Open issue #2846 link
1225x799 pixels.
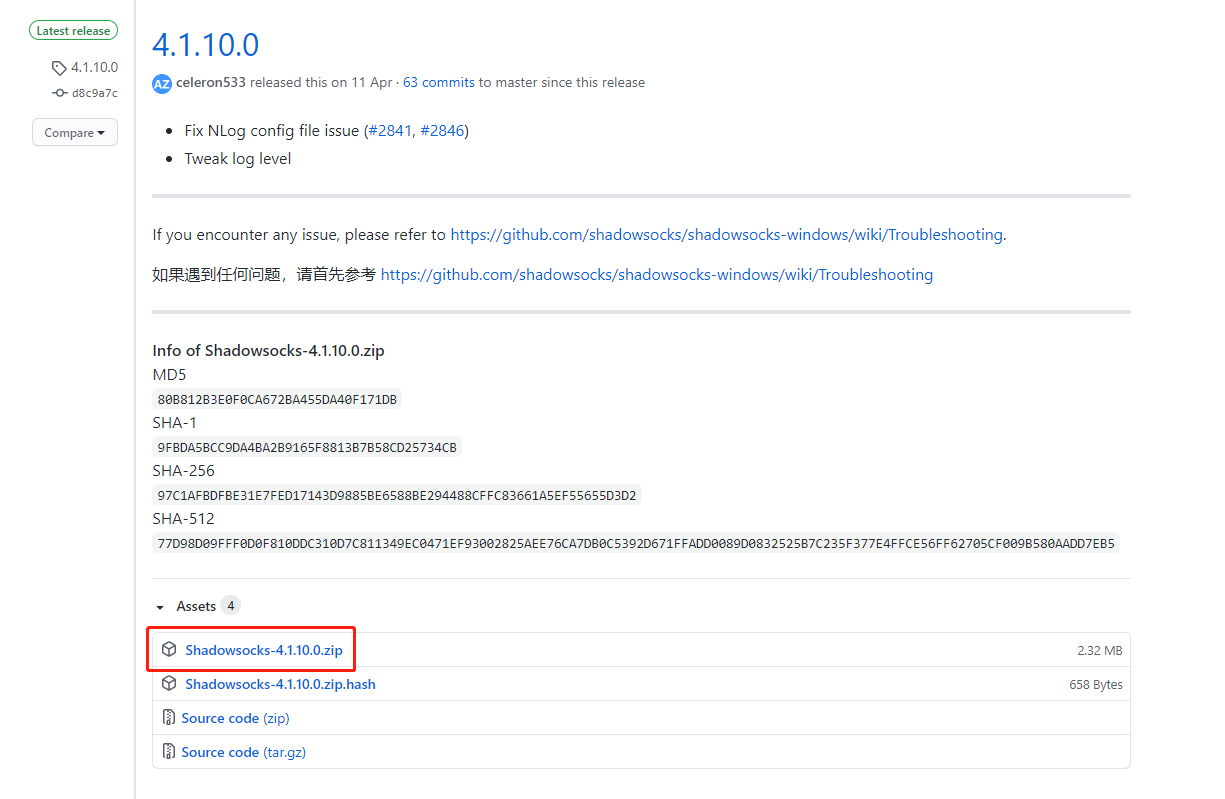[x=442, y=131]
